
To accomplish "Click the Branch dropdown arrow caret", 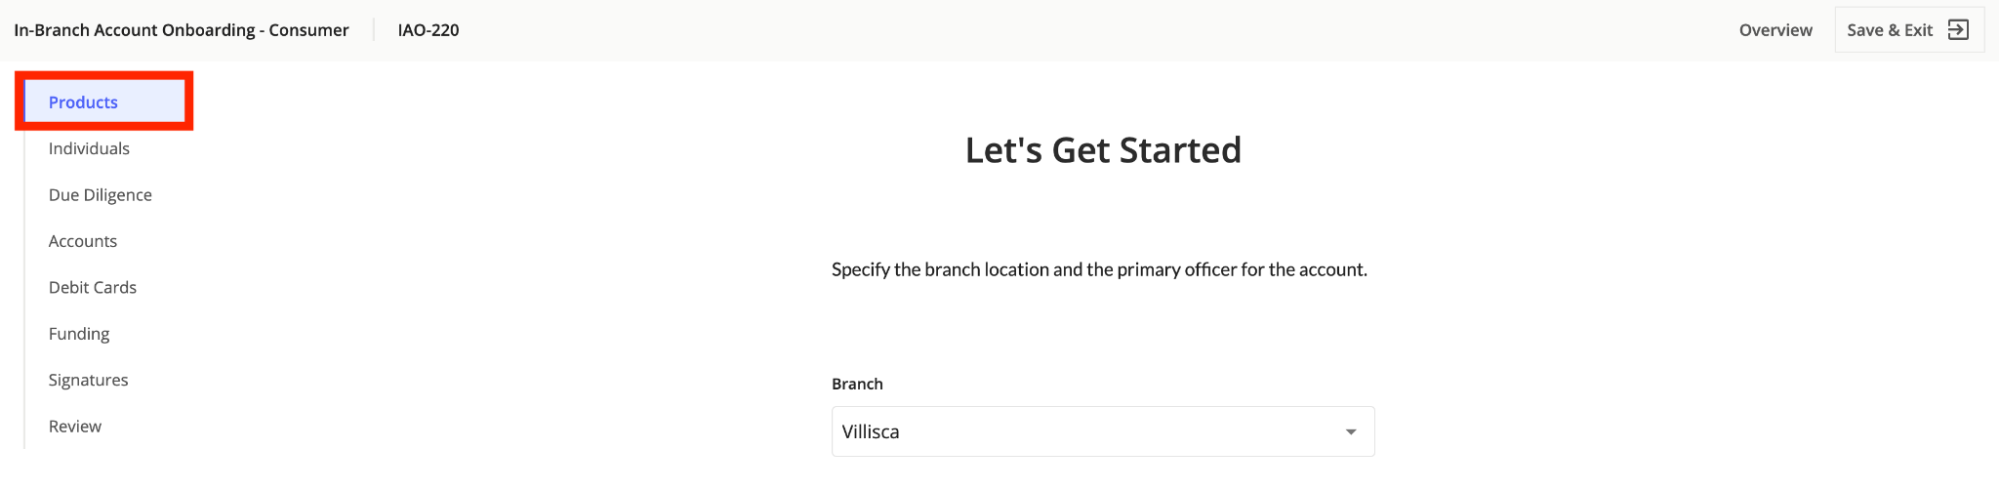I will pyautogui.click(x=1351, y=432).
